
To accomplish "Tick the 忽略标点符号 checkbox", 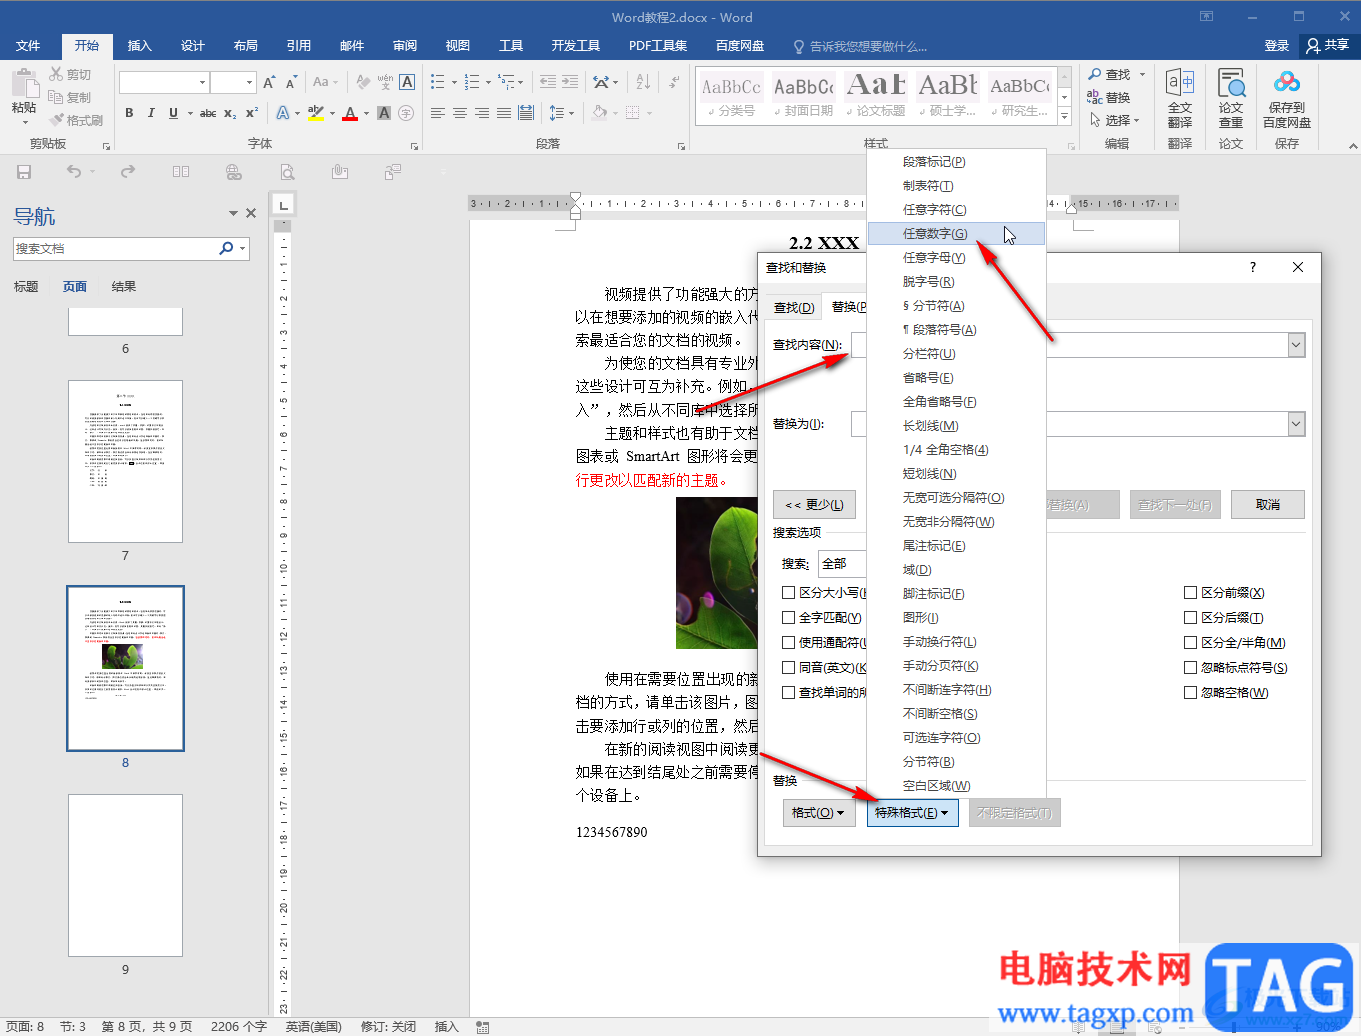I will (x=1191, y=668).
